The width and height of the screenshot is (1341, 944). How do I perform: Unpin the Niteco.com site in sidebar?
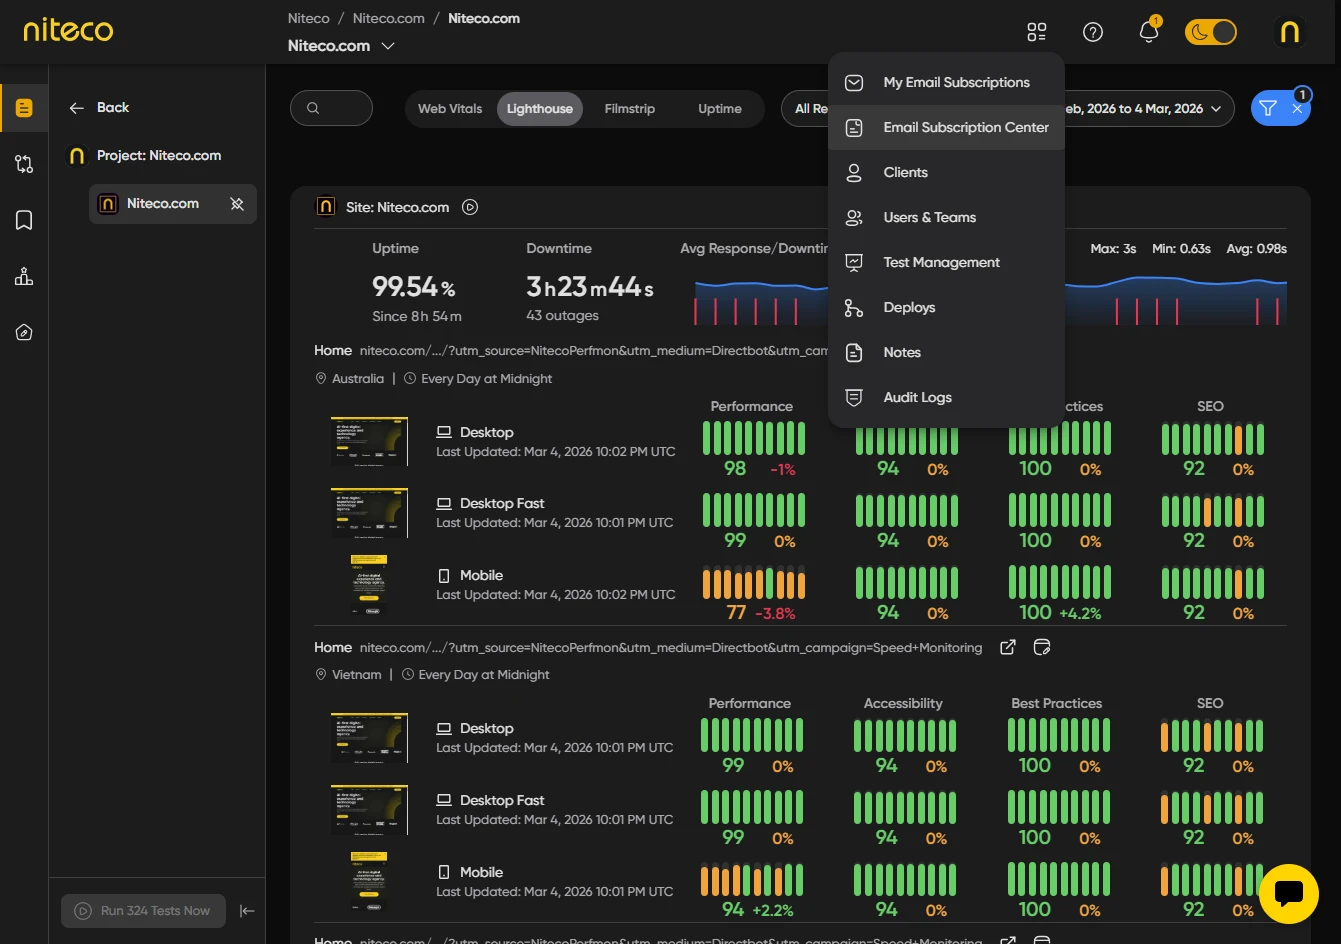(237, 204)
